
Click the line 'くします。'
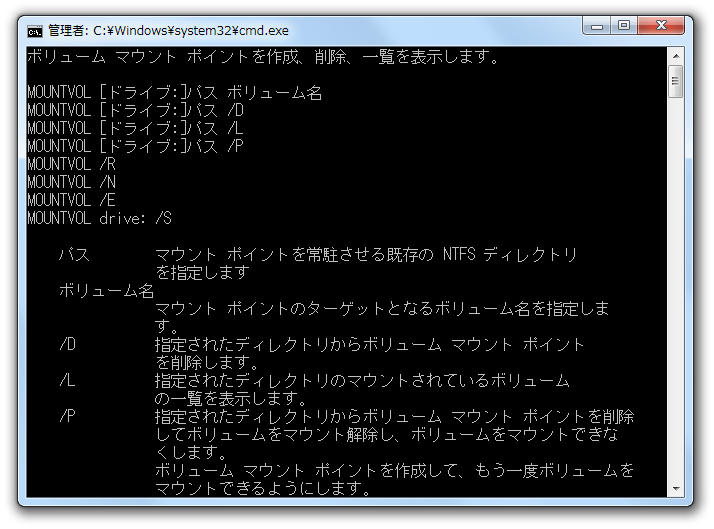191,453
